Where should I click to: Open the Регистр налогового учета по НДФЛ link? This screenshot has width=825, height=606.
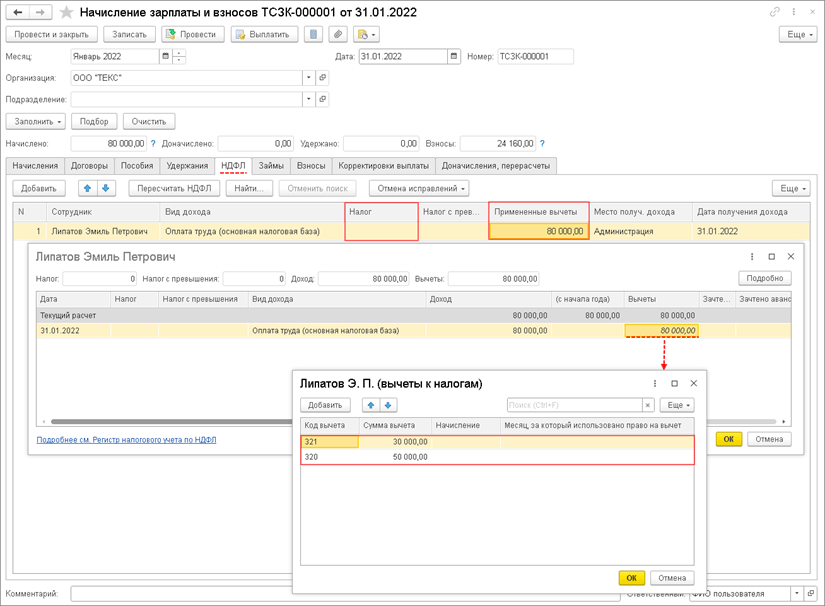(126, 439)
